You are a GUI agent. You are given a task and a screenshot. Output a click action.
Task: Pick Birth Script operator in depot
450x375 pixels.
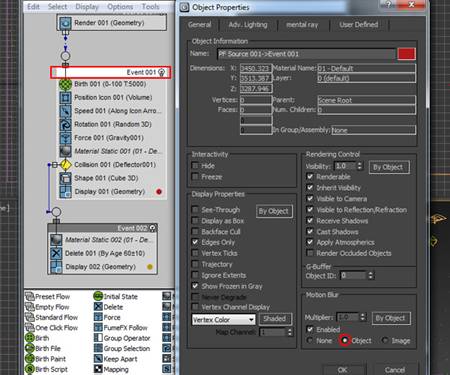coord(47,369)
